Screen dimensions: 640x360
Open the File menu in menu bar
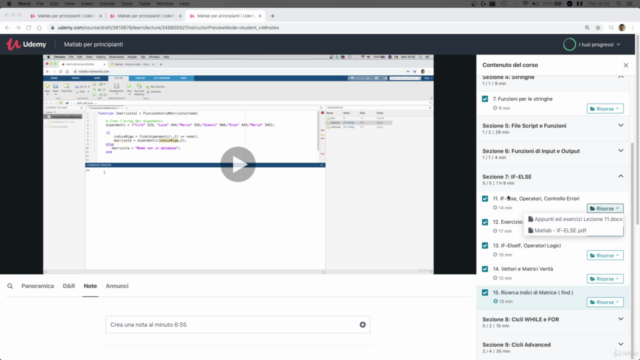click(x=40, y=4)
